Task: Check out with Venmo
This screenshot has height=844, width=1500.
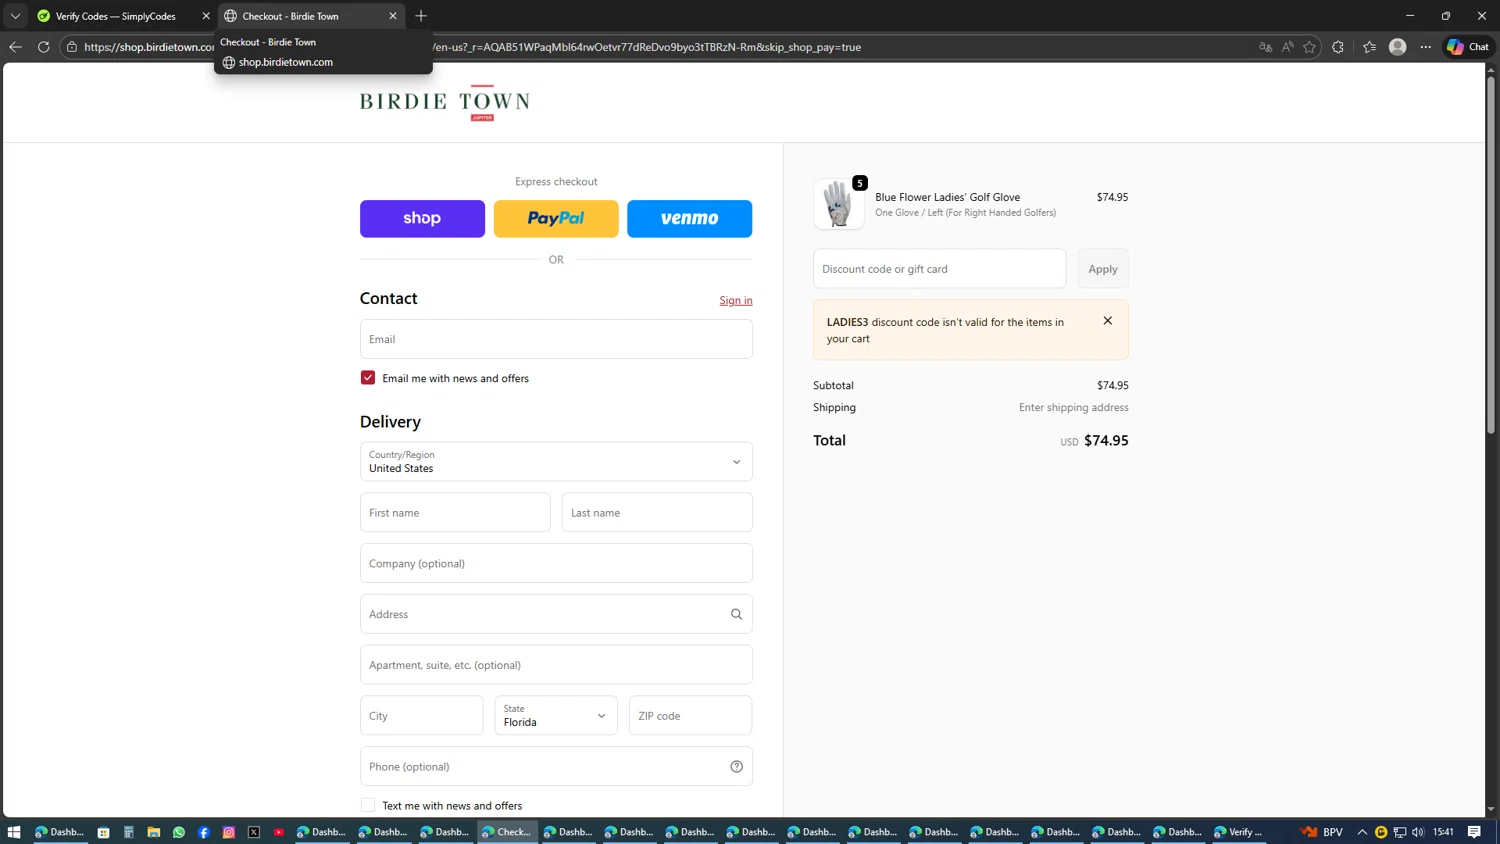Action: point(689,218)
